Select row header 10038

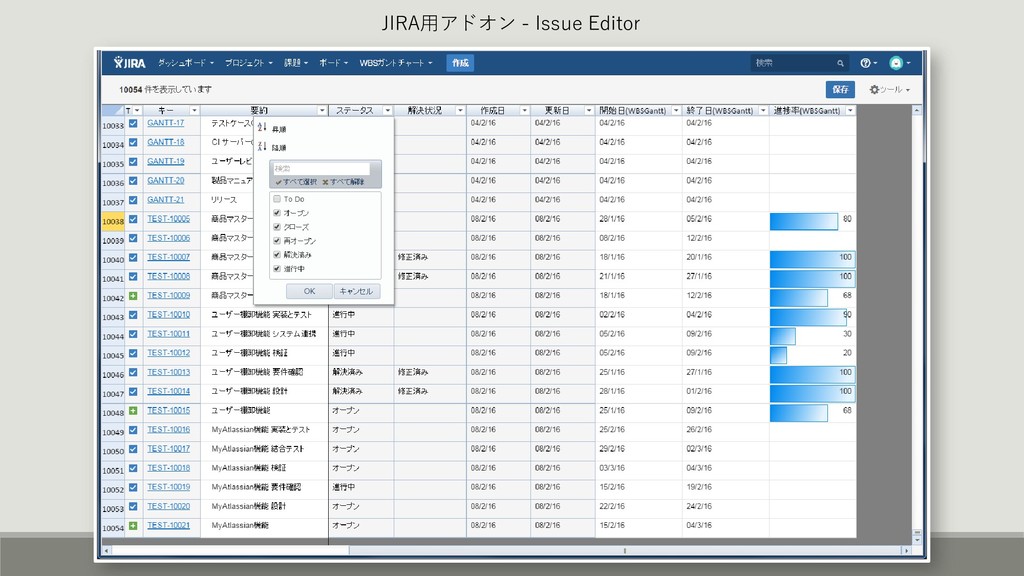pos(113,221)
